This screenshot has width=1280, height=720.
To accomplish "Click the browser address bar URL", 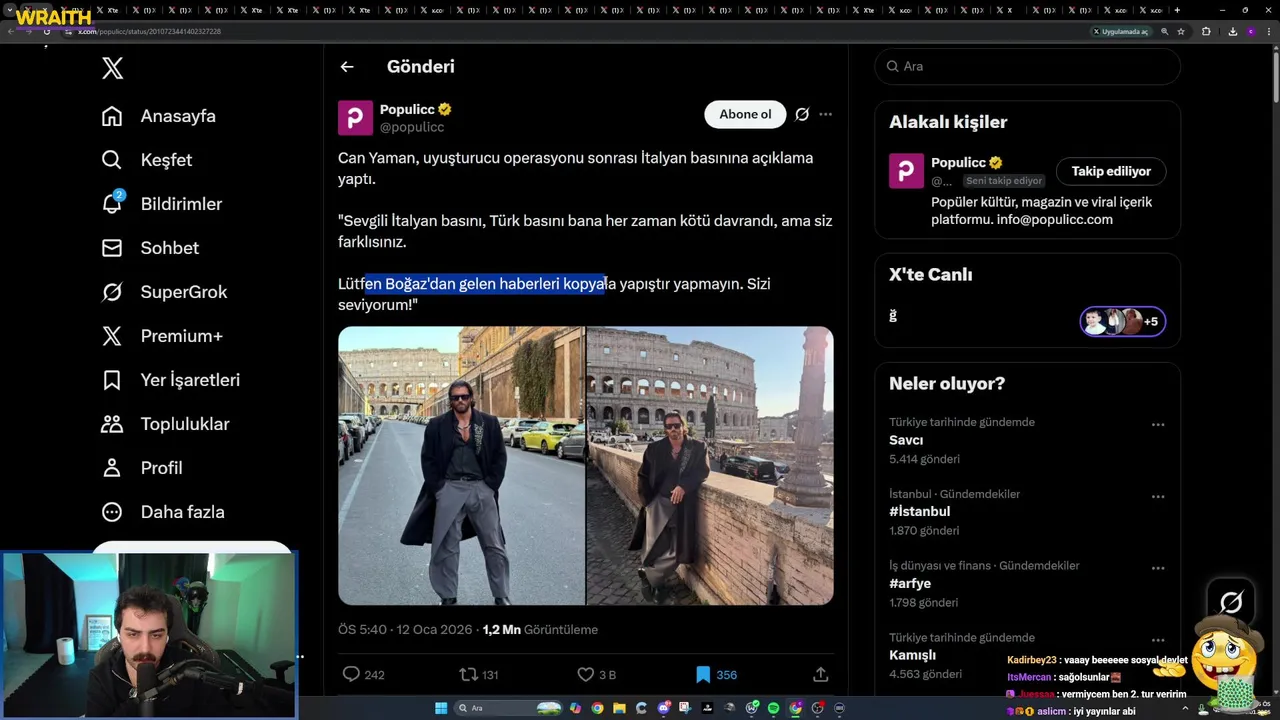I will [150, 31].
